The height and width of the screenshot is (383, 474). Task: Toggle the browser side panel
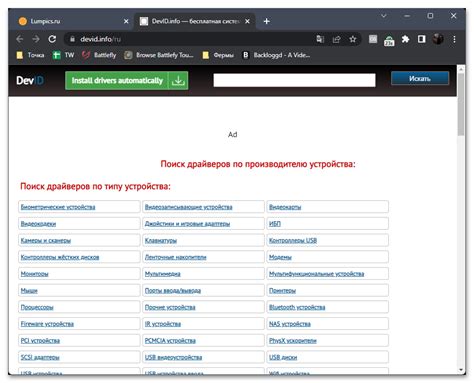point(422,39)
